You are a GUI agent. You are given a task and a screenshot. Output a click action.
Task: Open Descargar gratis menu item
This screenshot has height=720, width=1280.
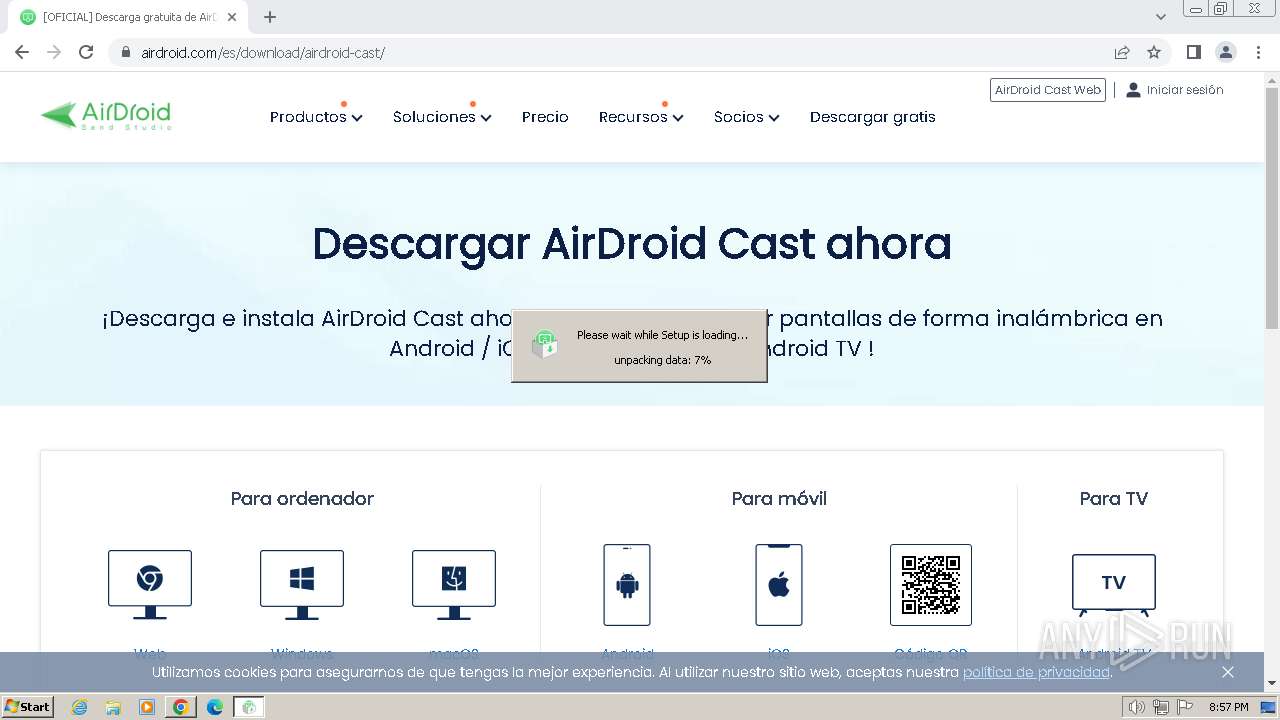873,117
